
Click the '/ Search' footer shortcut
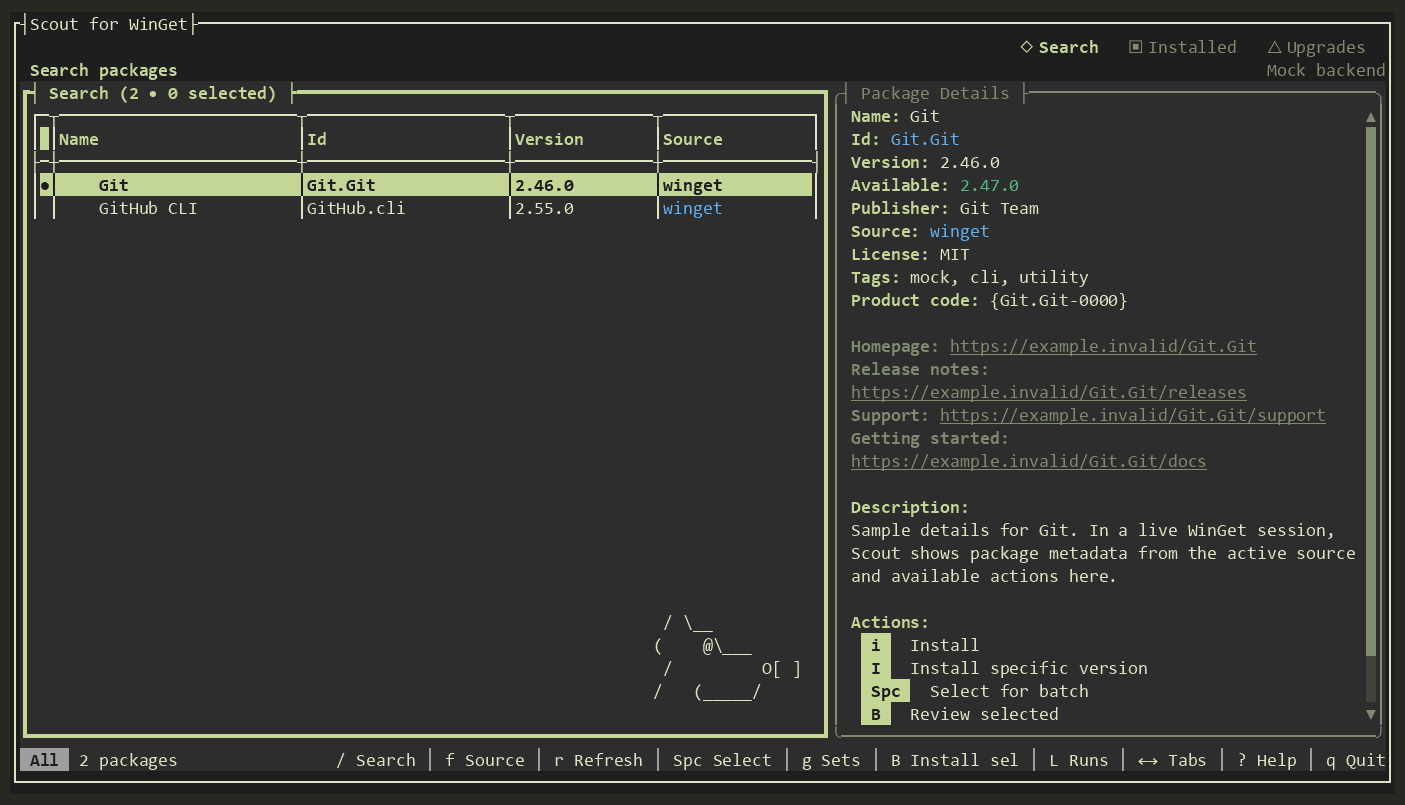(x=376, y=760)
